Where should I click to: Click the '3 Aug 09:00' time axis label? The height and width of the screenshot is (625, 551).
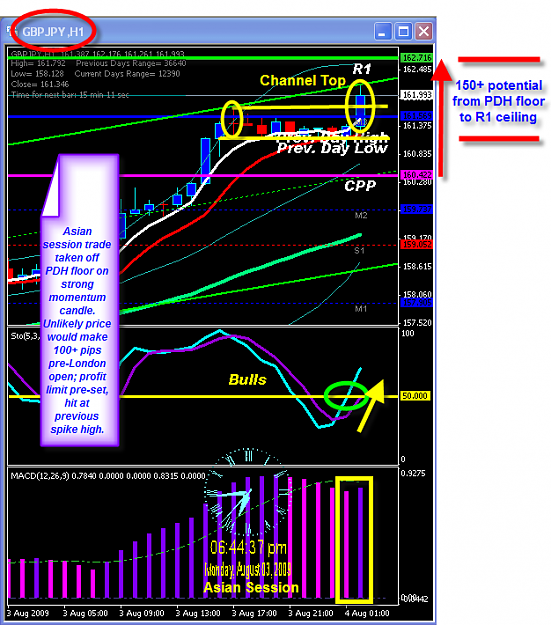pos(142,613)
